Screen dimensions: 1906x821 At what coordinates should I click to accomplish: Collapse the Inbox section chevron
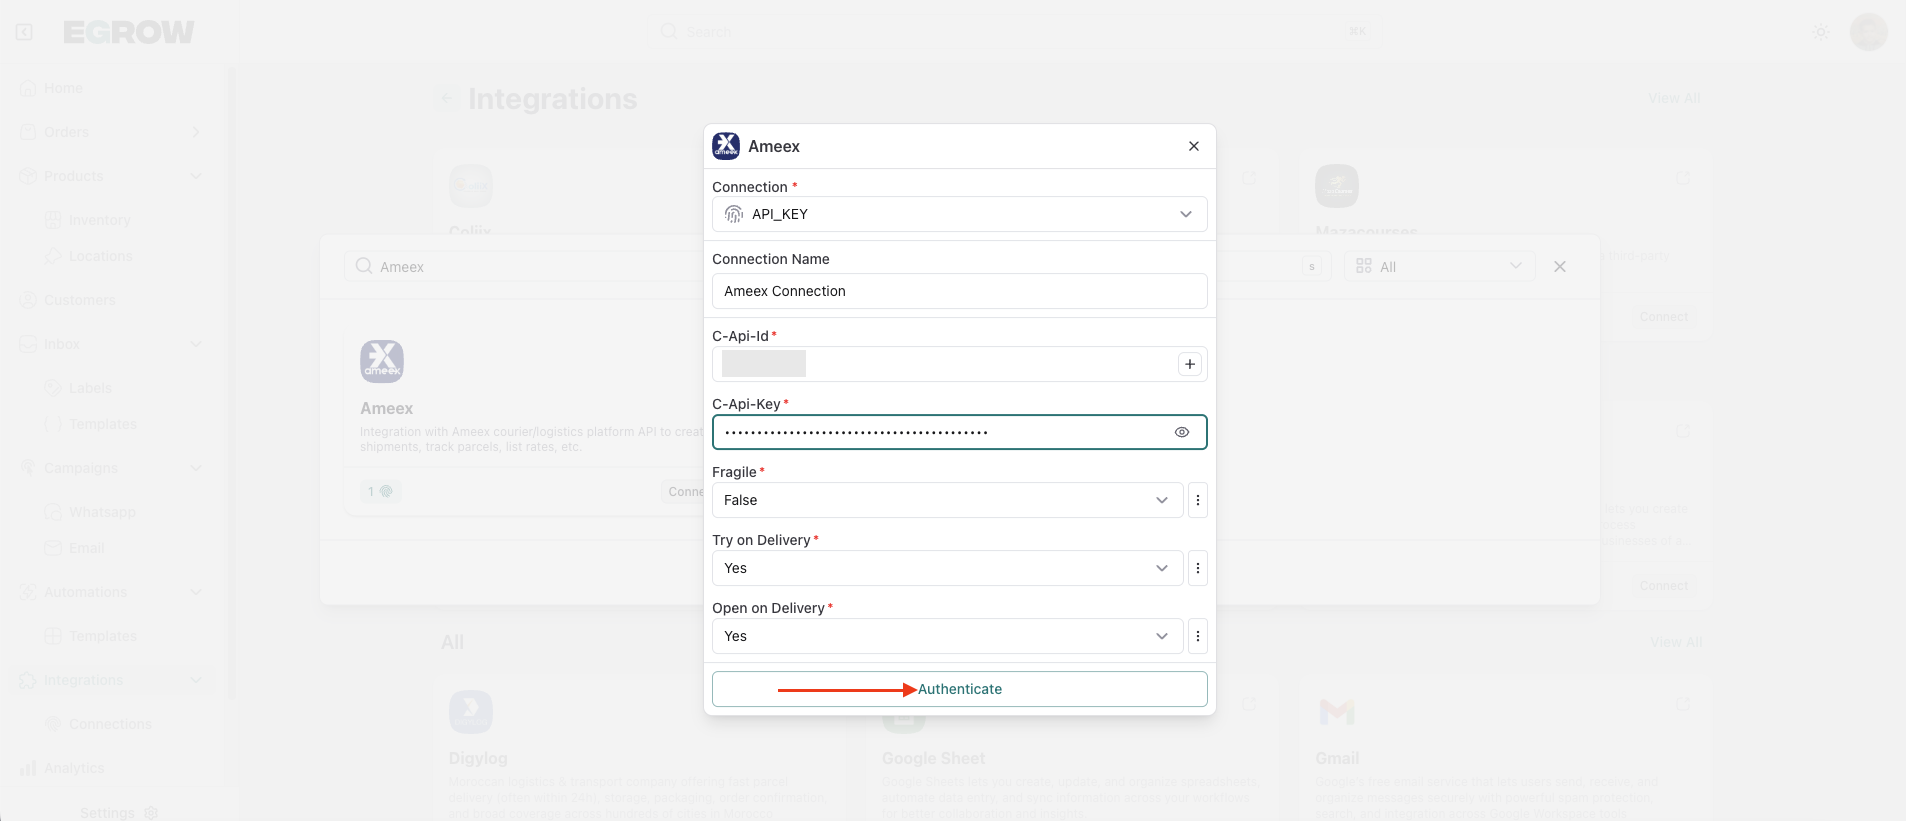click(196, 344)
